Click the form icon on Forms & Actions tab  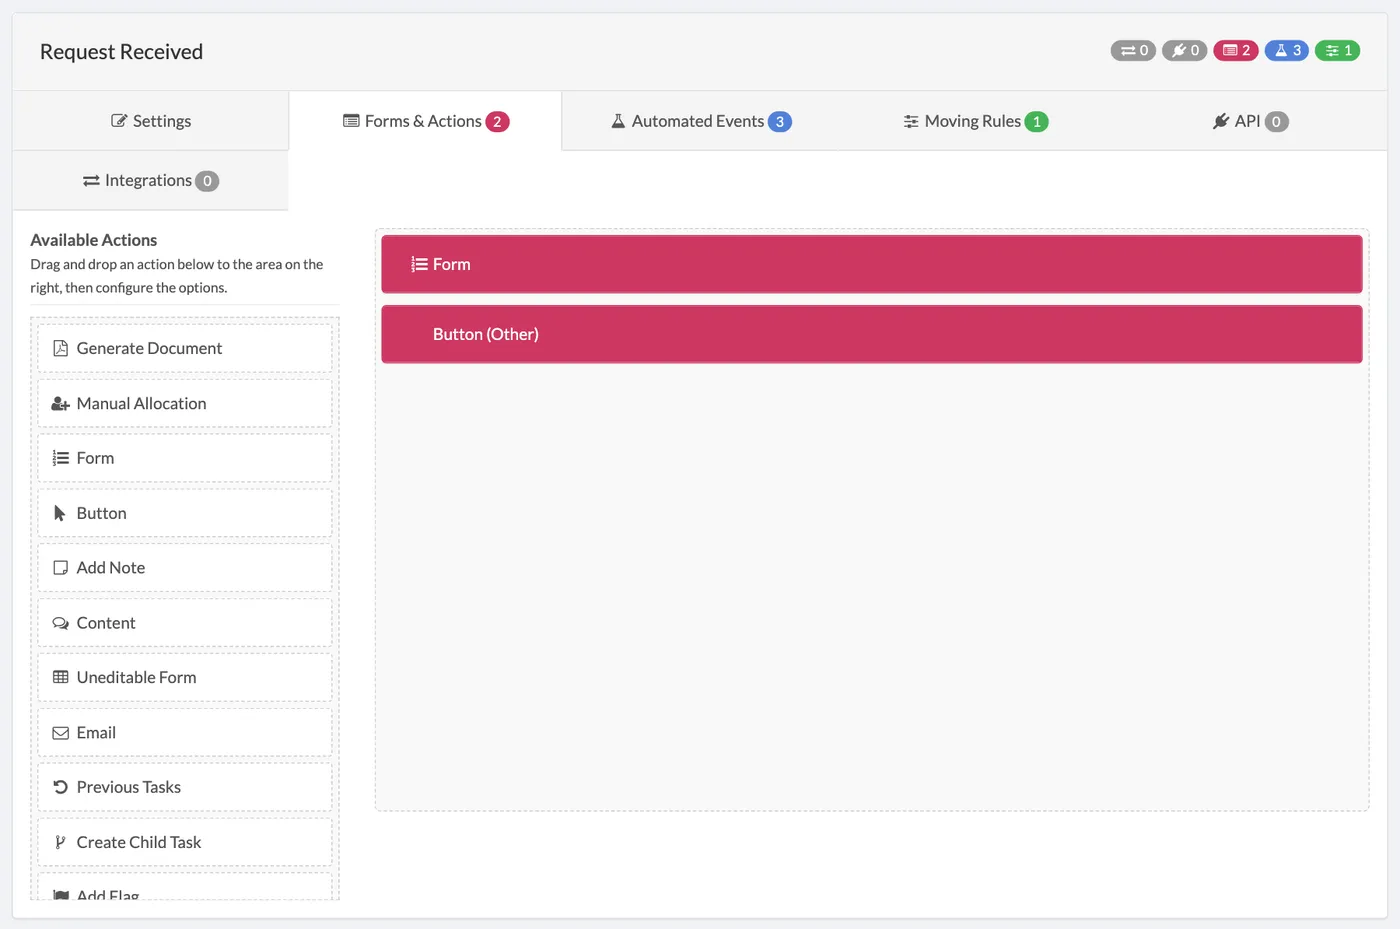[x=351, y=121]
